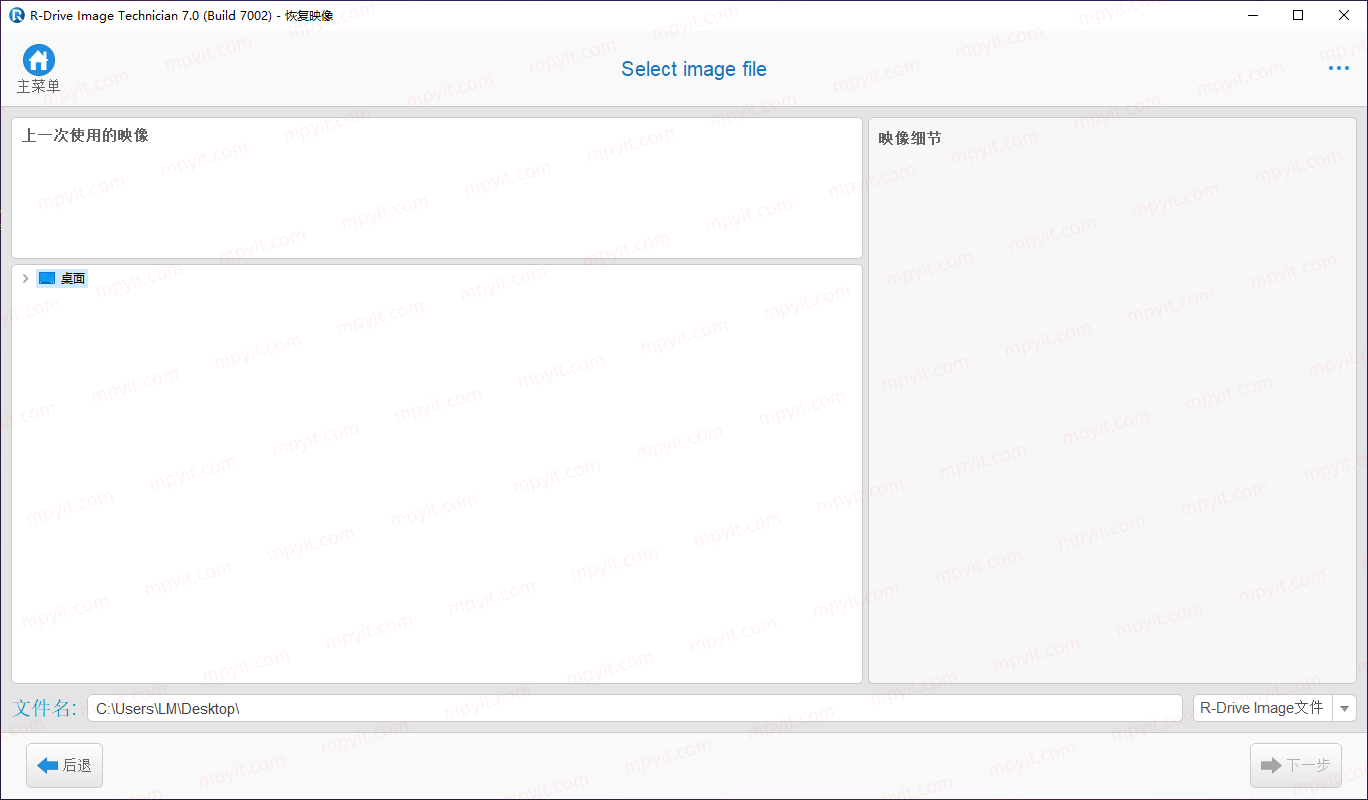Click the 映像细节 panel heading
Screen dimensions: 1368x800
click(910, 138)
